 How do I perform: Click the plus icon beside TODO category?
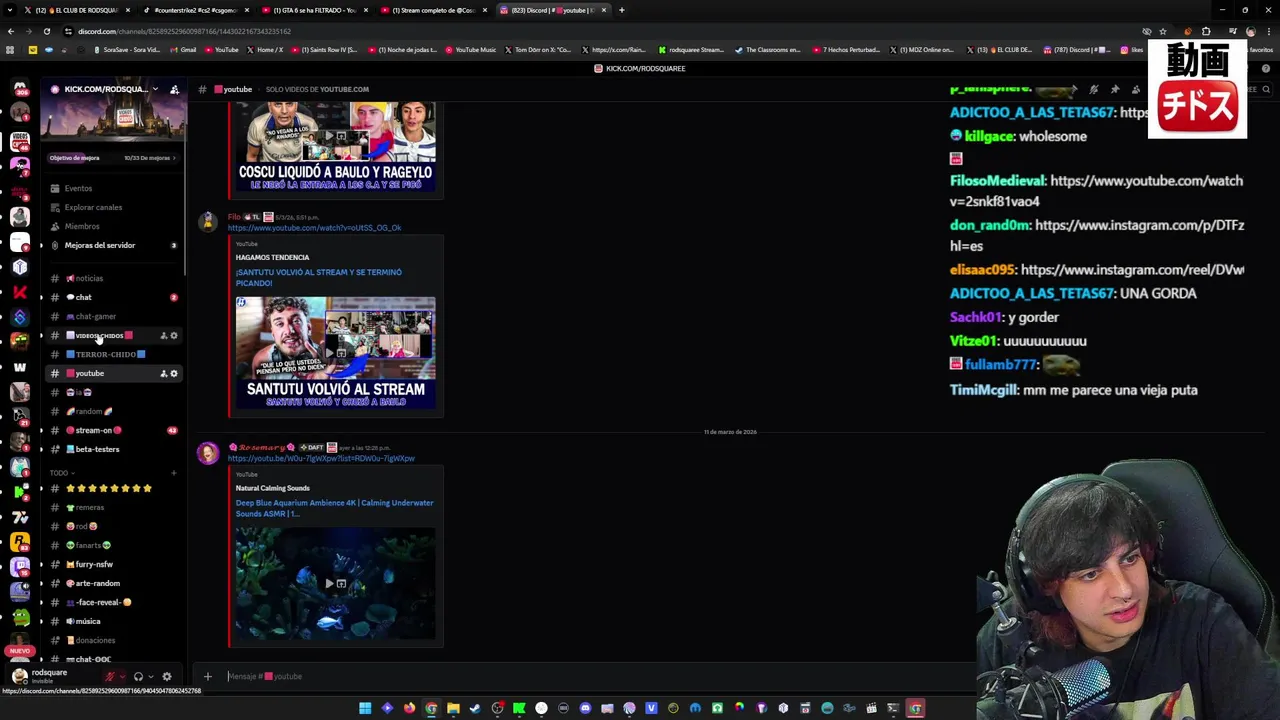coord(174,473)
